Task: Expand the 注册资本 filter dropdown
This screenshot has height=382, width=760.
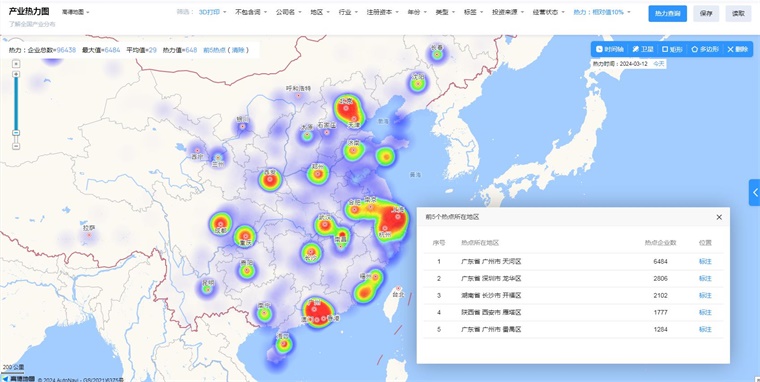Action: [382, 12]
